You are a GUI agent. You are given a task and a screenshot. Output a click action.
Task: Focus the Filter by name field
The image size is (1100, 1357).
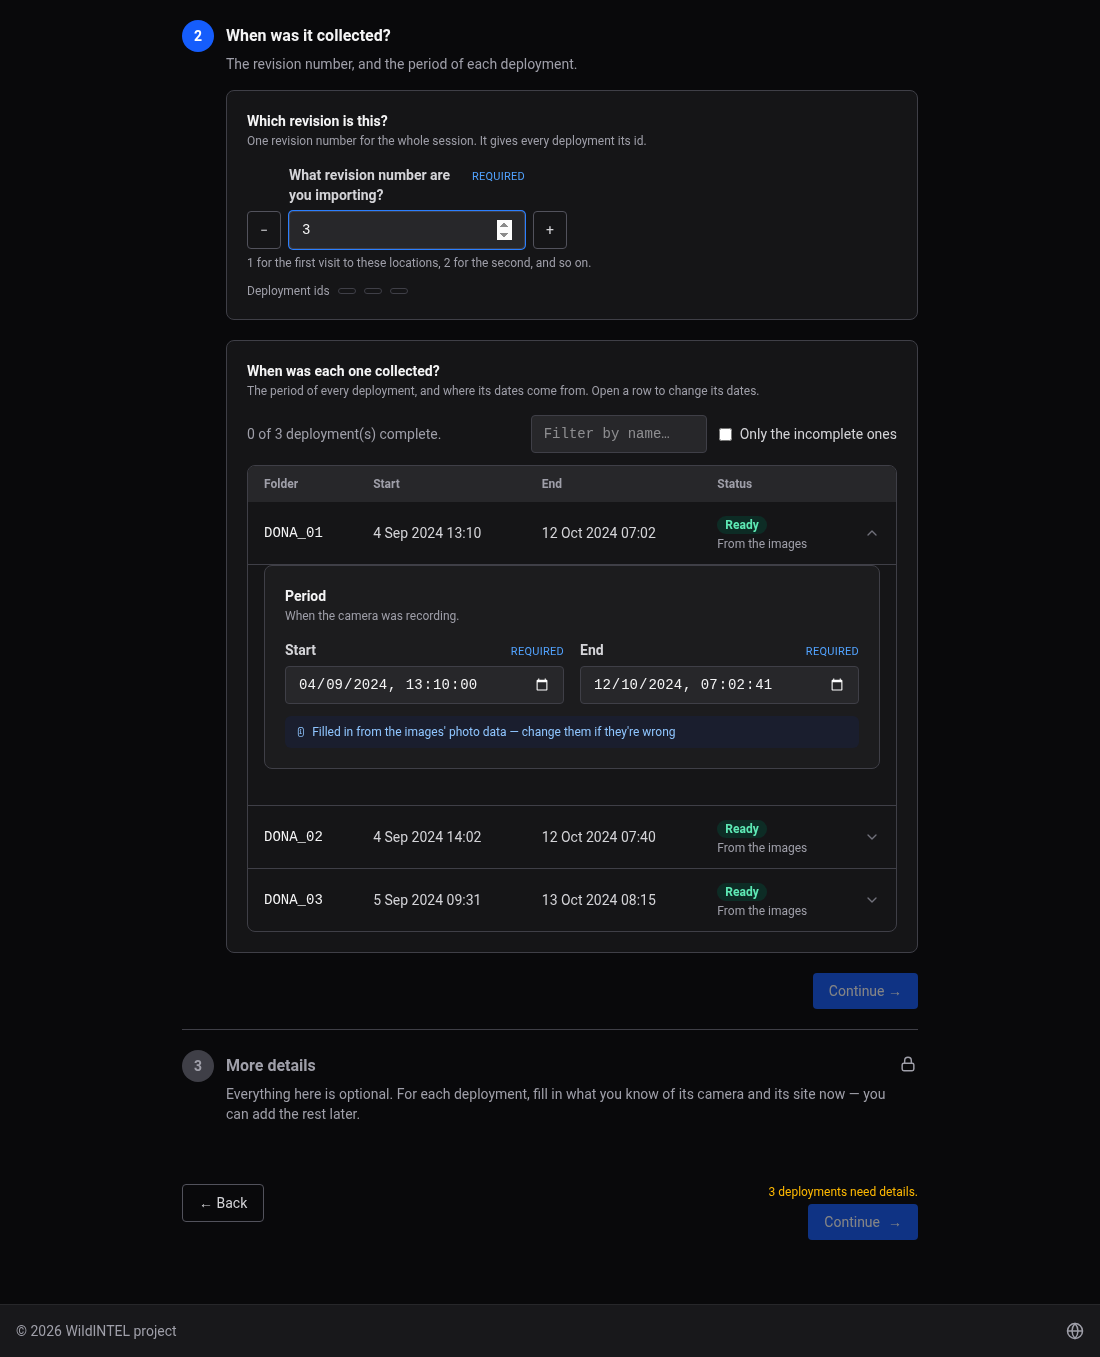point(619,434)
